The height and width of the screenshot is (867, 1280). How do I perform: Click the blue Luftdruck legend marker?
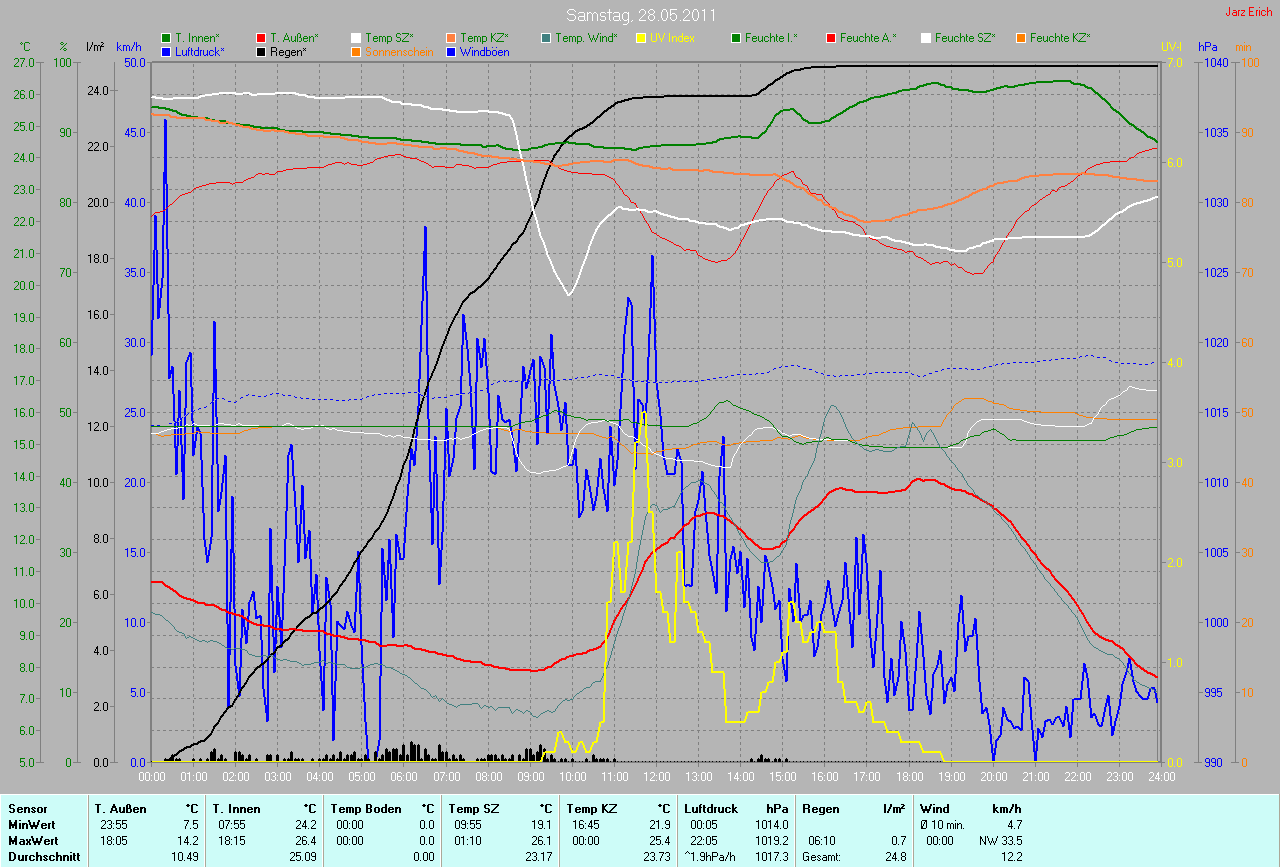166,51
